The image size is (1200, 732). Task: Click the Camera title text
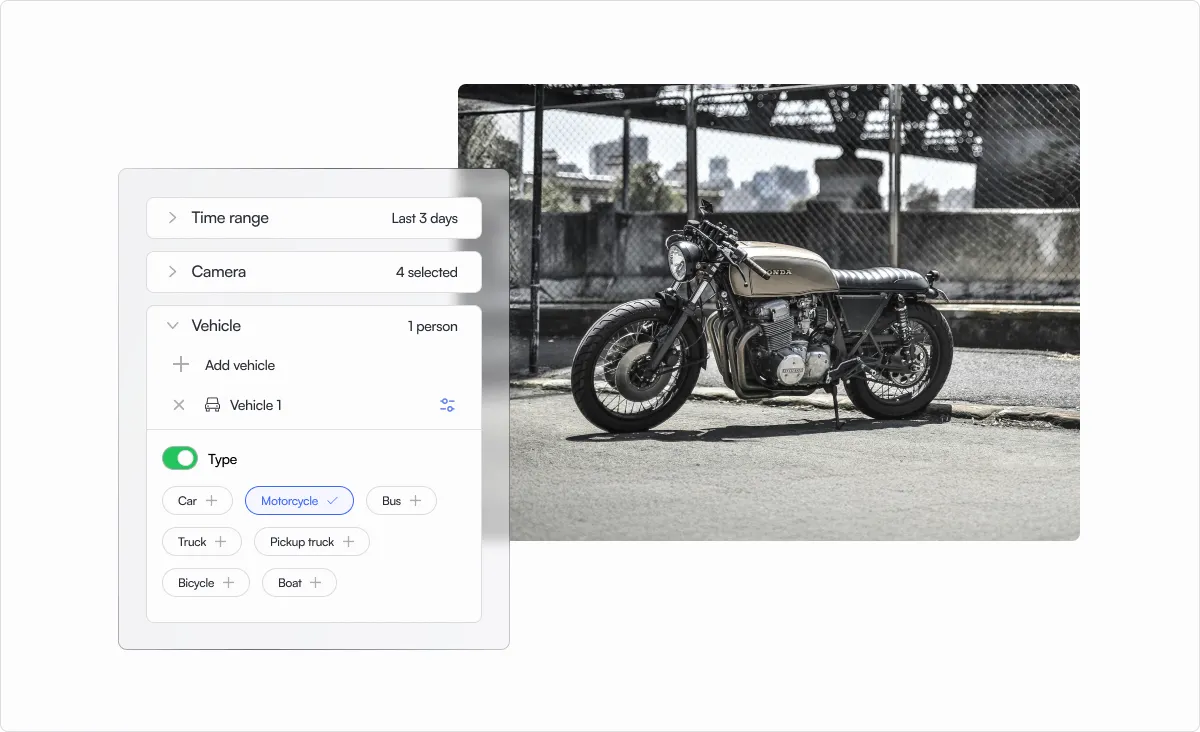(x=218, y=272)
